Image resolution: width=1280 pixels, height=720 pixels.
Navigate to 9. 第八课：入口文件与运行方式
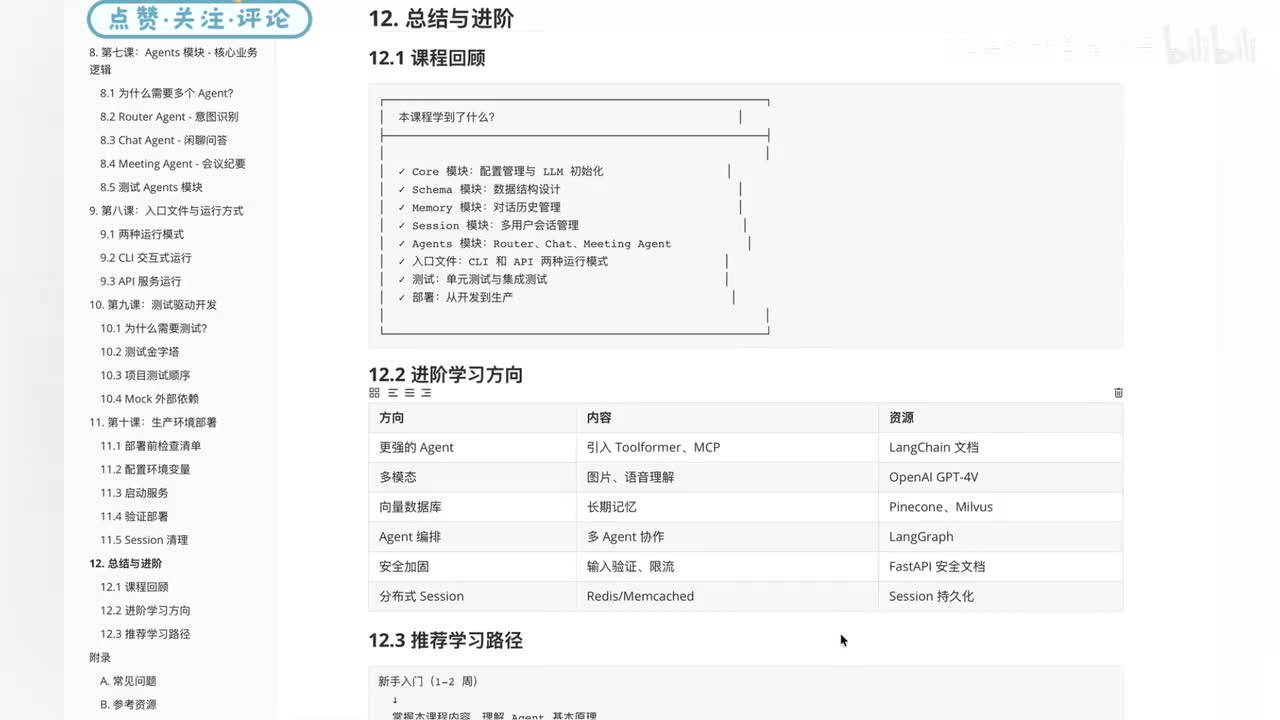(166, 211)
